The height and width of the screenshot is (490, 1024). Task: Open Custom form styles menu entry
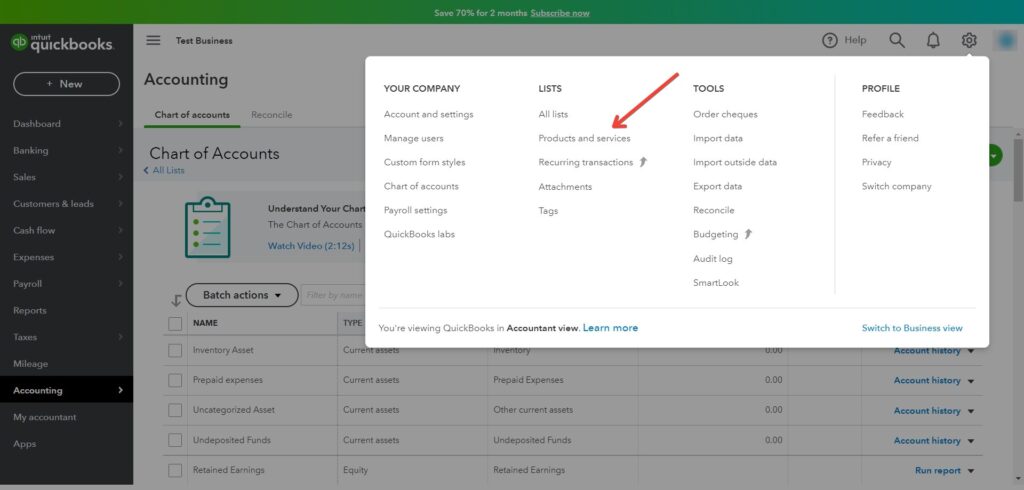pos(424,162)
